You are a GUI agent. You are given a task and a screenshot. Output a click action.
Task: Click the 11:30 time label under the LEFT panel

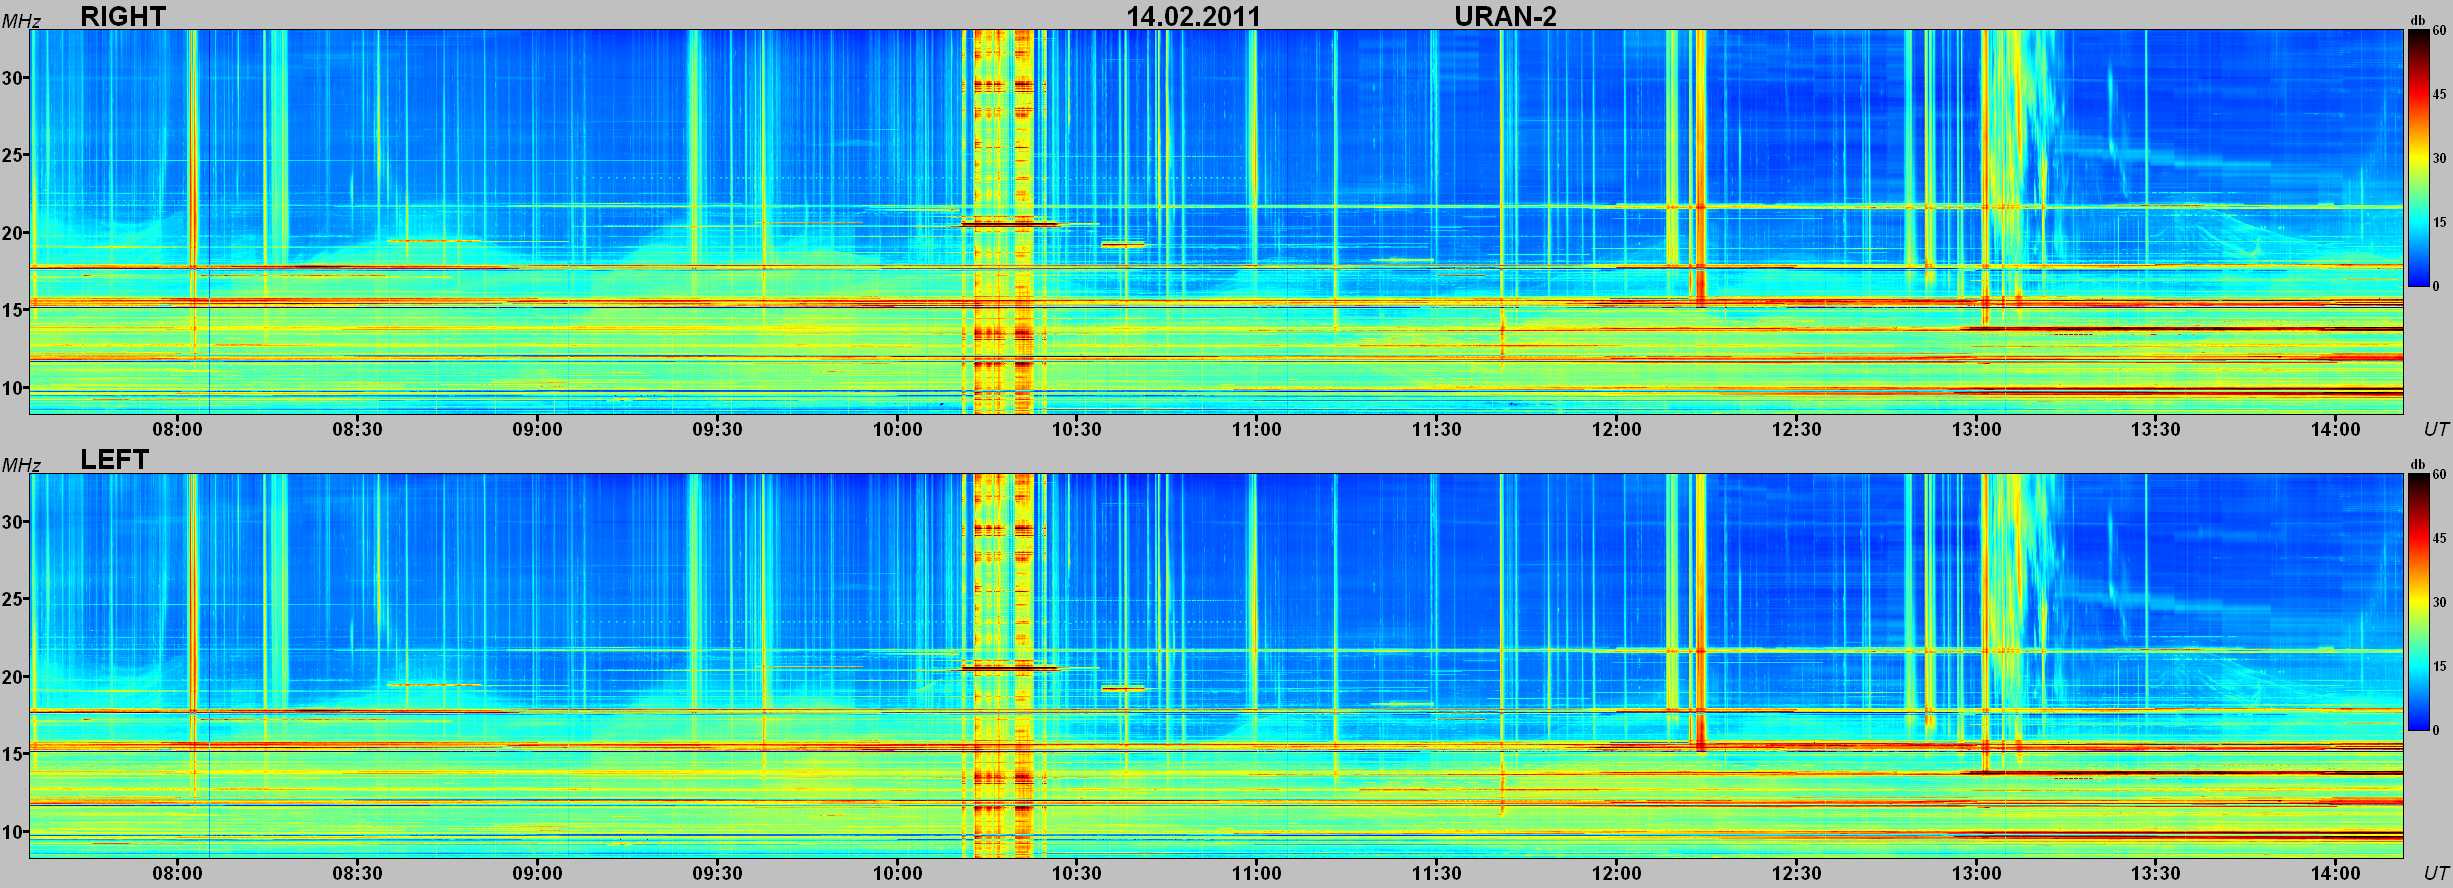coord(1437,873)
